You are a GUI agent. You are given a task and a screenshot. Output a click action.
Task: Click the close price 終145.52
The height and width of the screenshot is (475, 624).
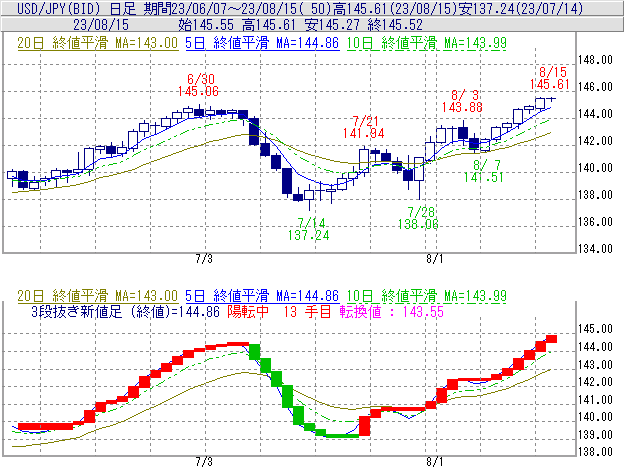395,25
